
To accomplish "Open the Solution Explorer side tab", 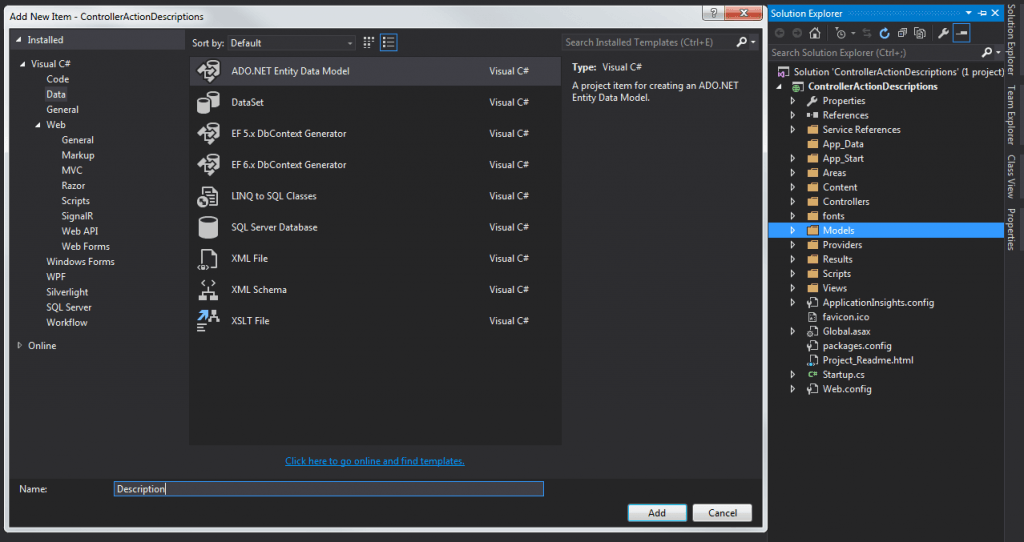I will coord(1011,39).
